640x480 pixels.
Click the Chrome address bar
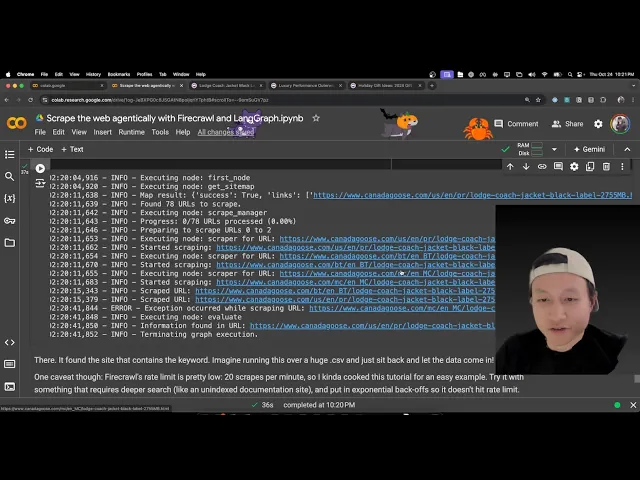coord(282,100)
